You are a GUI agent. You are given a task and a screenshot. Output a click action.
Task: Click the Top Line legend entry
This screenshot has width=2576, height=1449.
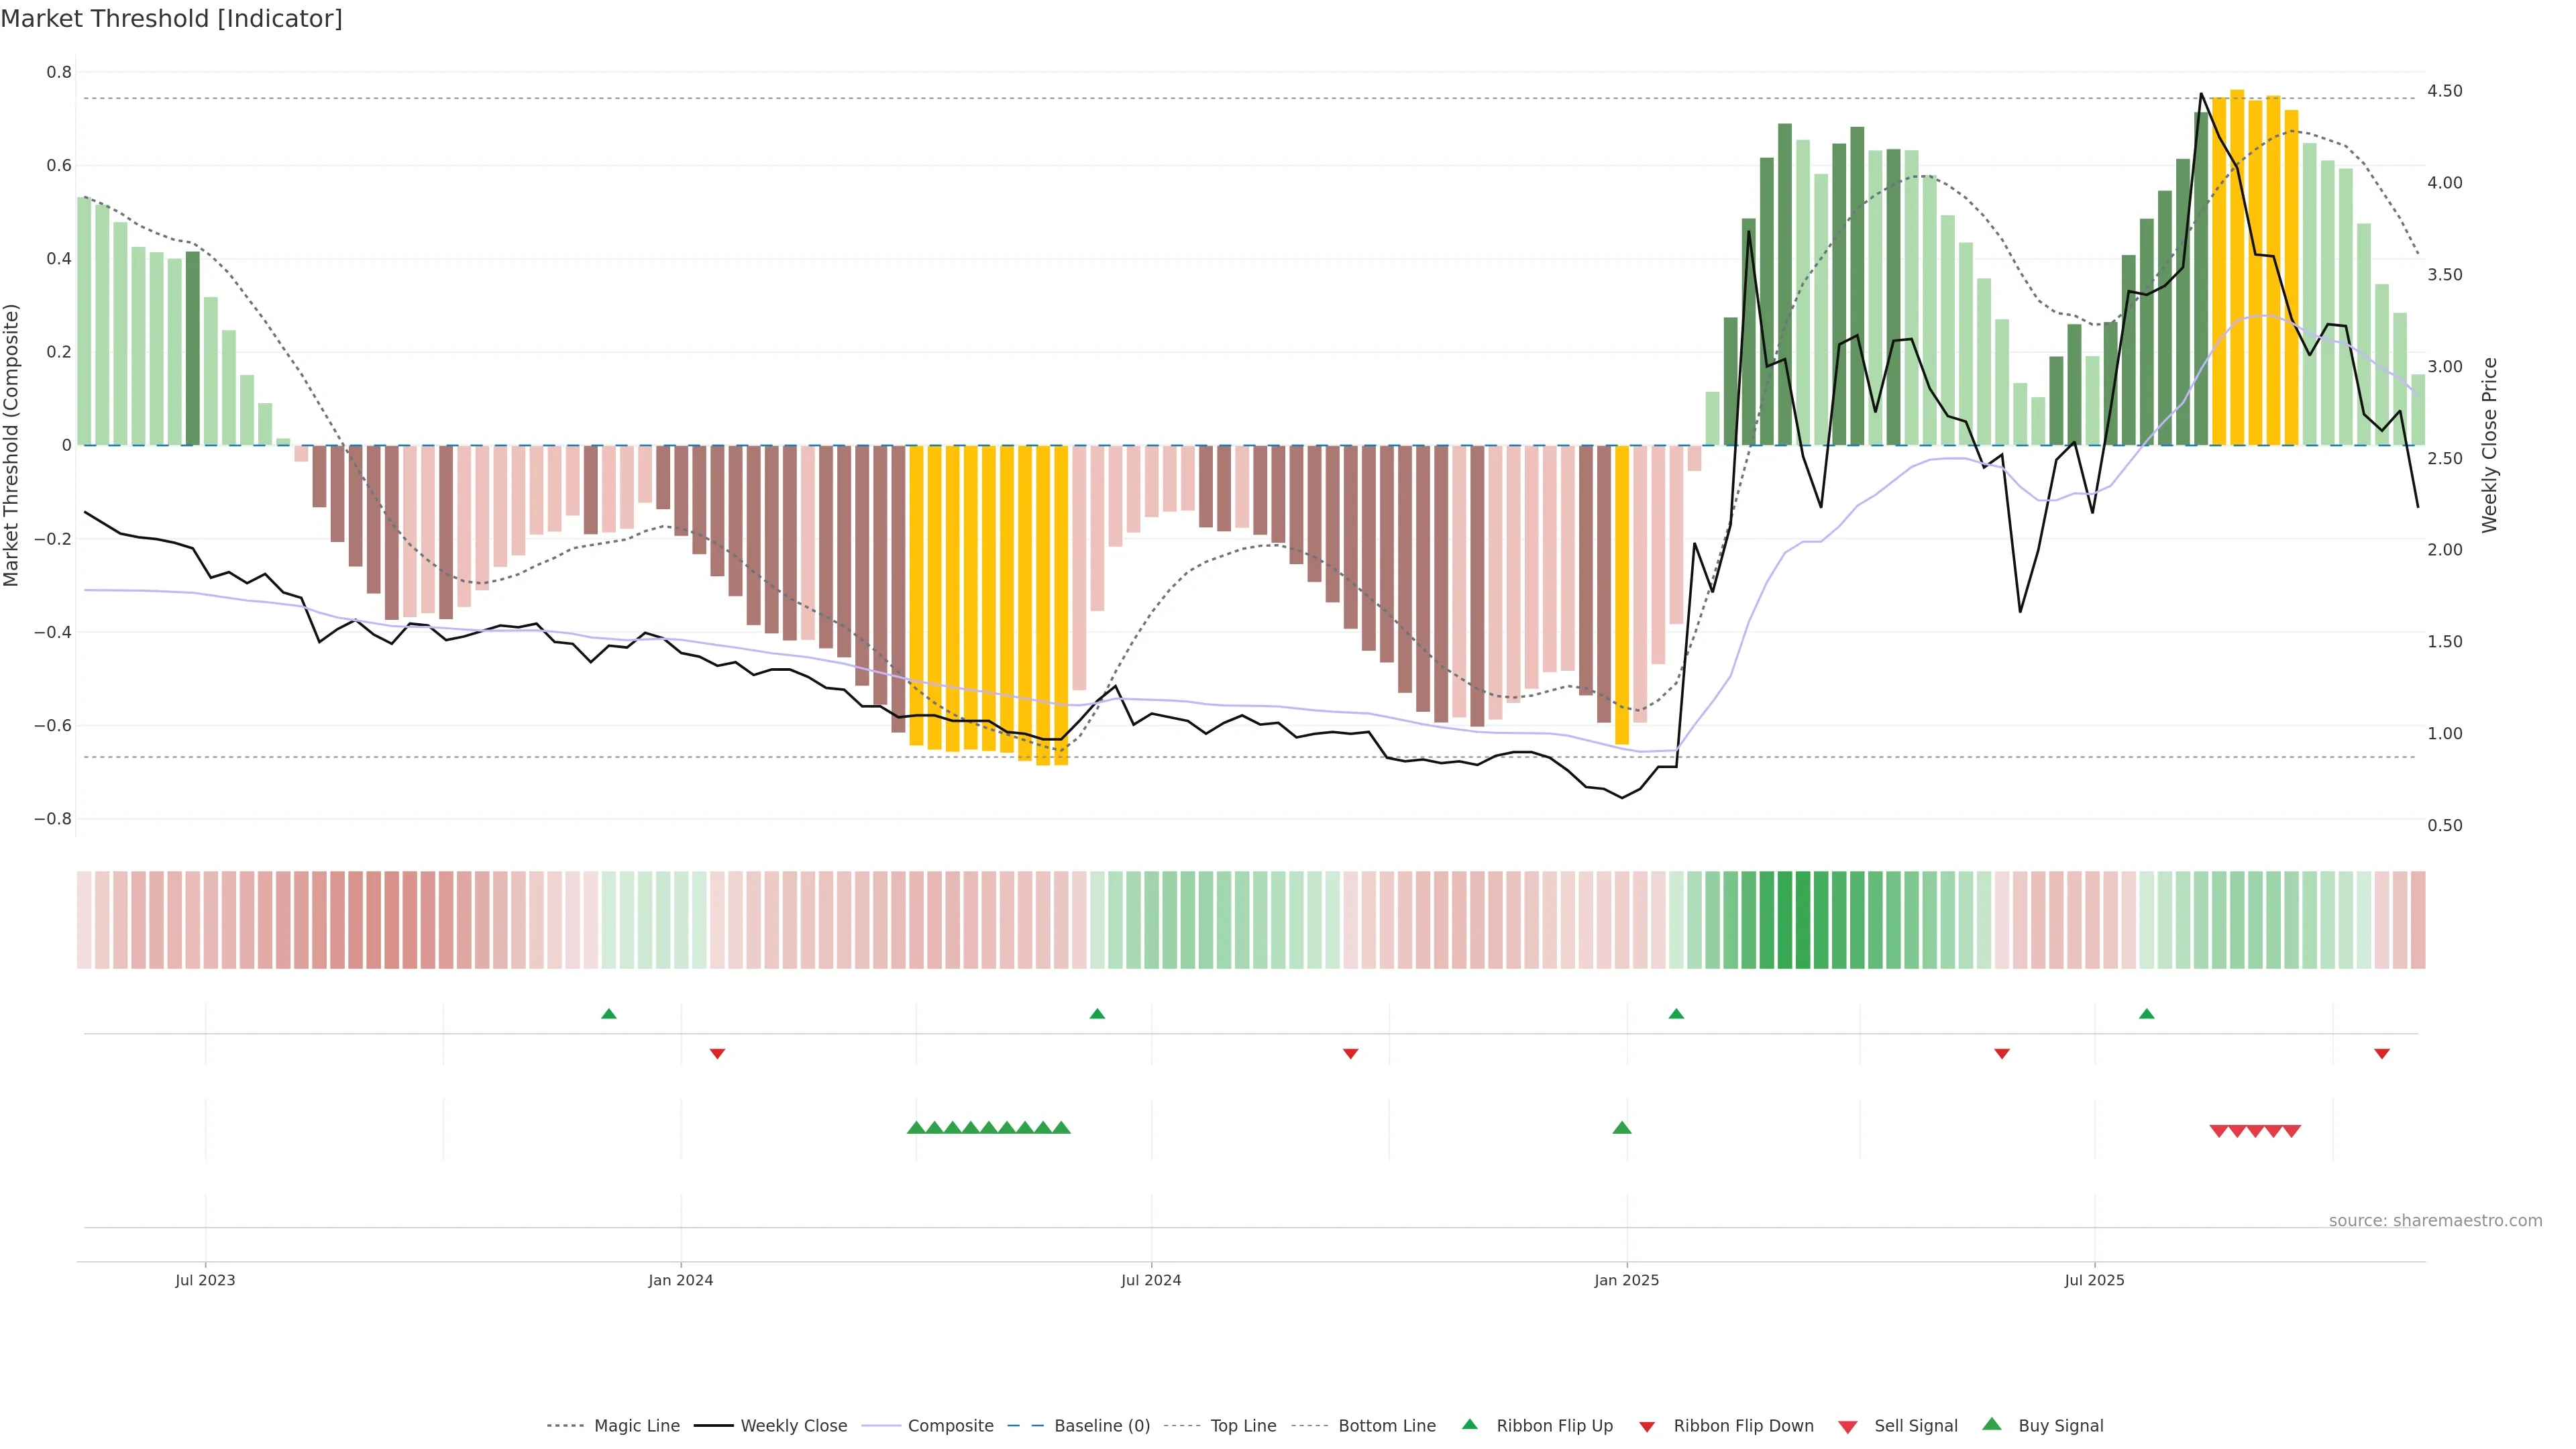[1243, 1426]
